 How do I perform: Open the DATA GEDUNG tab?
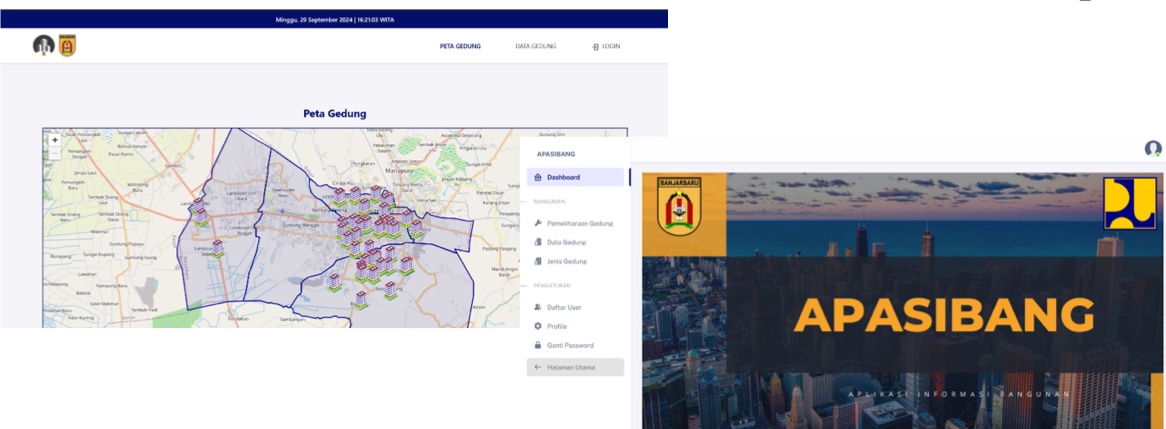point(535,46)
